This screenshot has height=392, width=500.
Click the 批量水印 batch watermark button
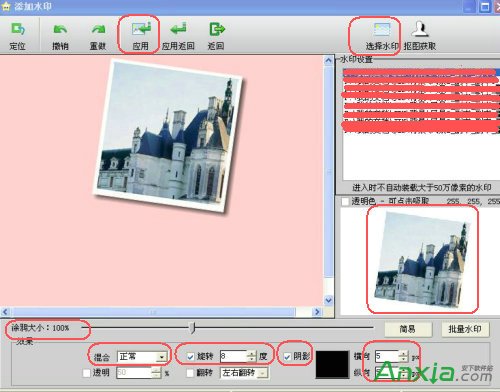tap(465, 329)
